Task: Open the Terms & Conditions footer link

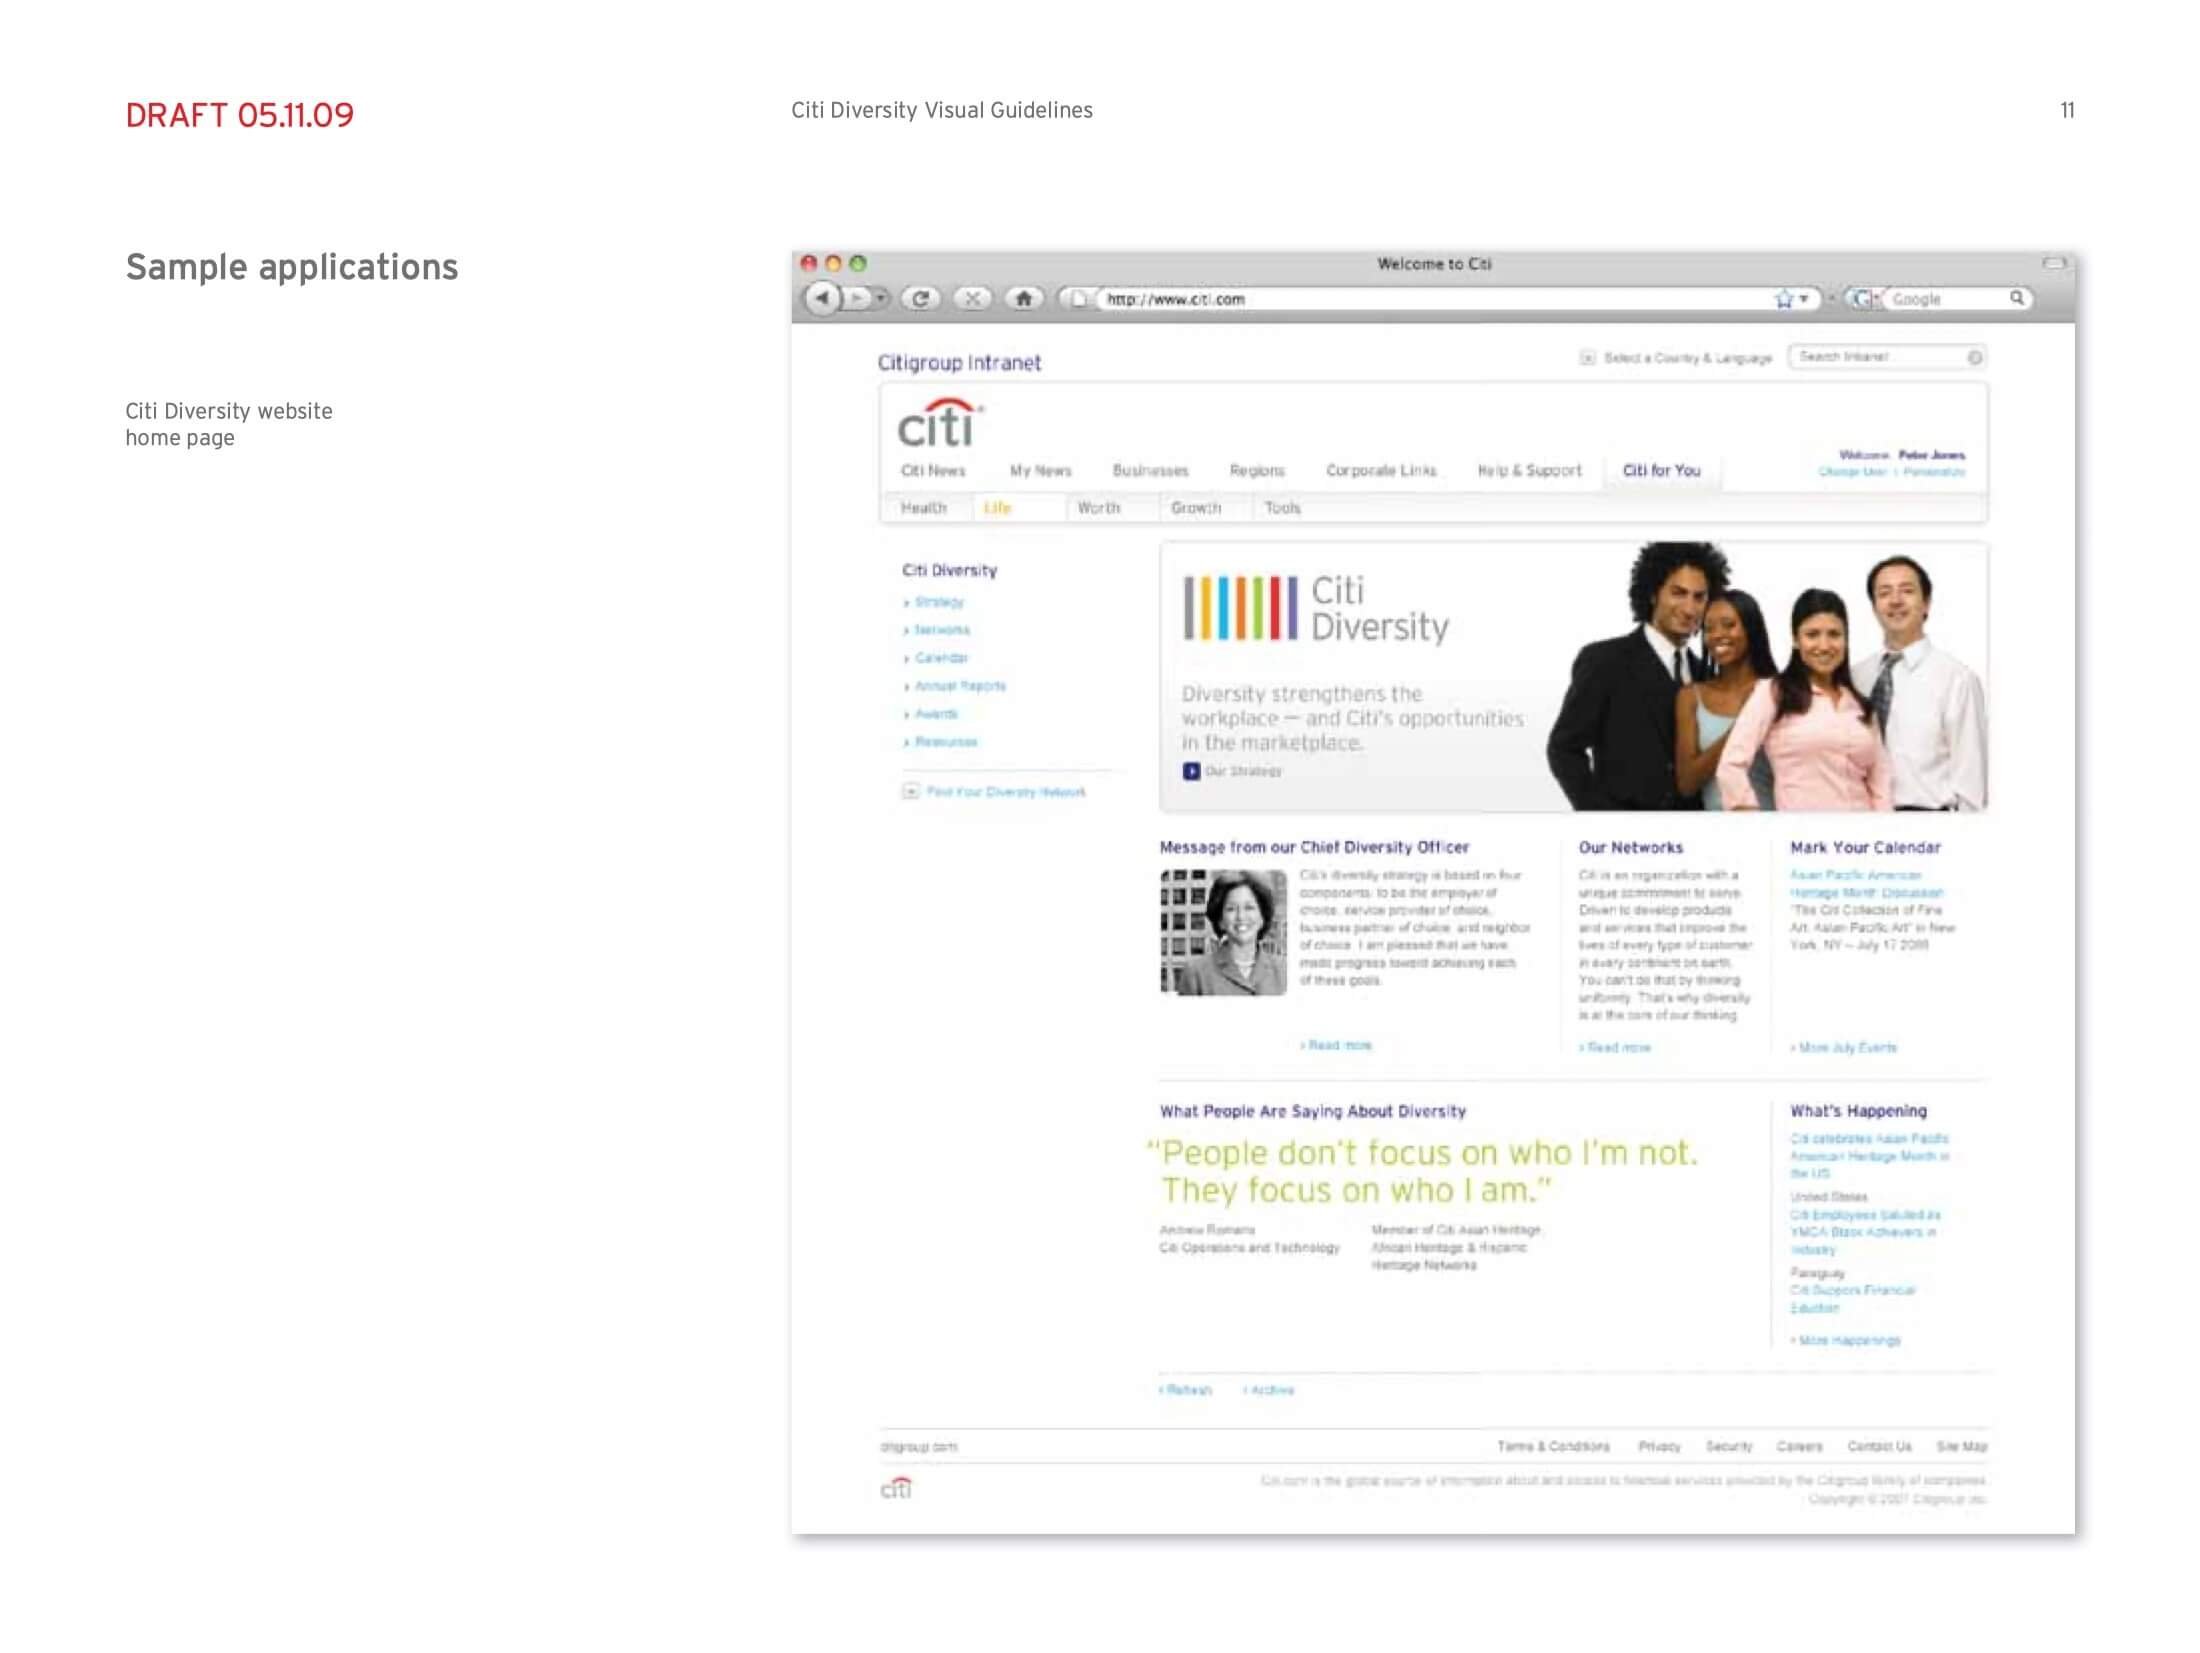Action: tap(1553, 1446)
